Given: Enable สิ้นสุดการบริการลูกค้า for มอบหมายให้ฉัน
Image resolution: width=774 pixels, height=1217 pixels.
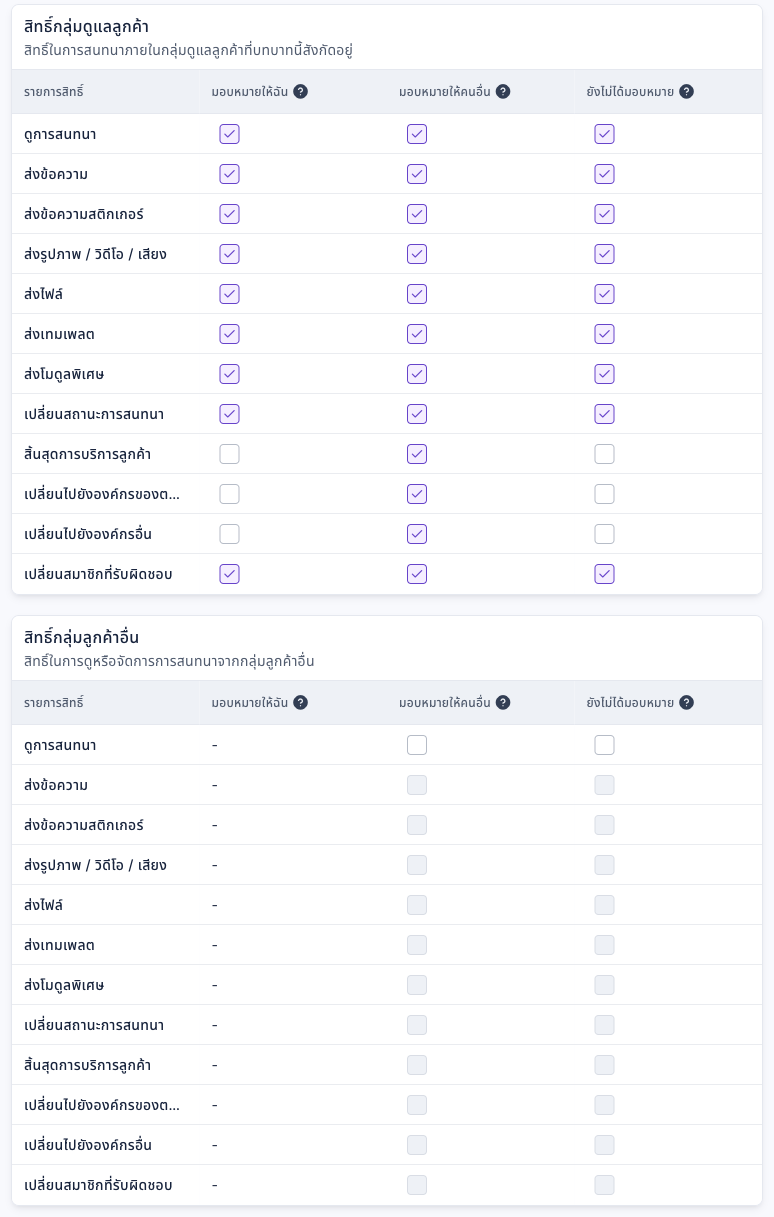Looking at the screenshot, I should click(x=230, y=454).
